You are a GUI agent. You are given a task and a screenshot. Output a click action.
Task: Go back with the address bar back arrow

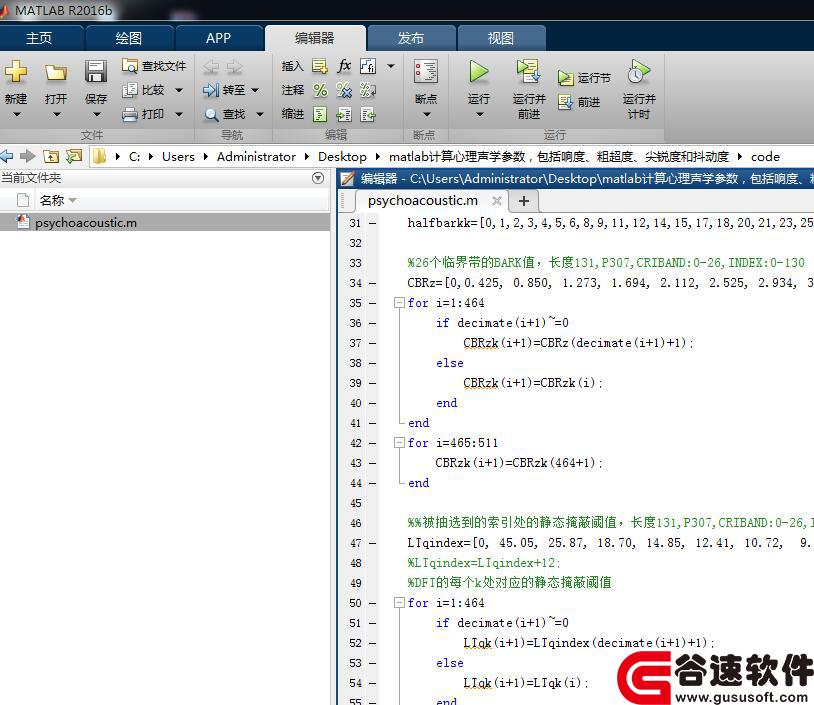pos(7,156)
